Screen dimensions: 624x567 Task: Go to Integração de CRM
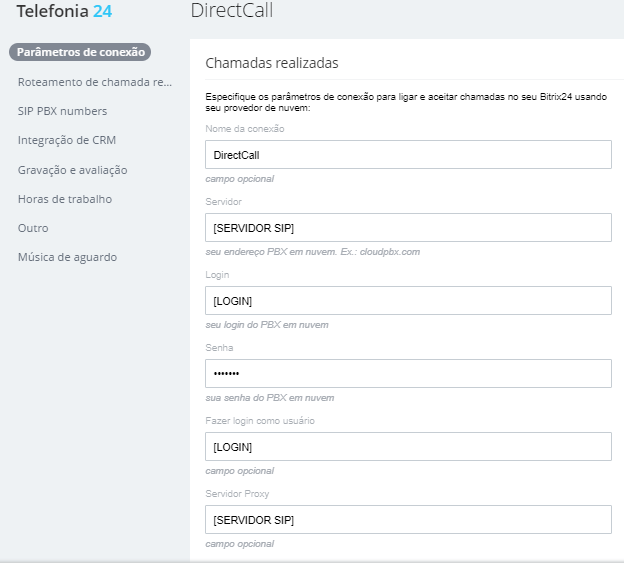[x=67, y=140]
